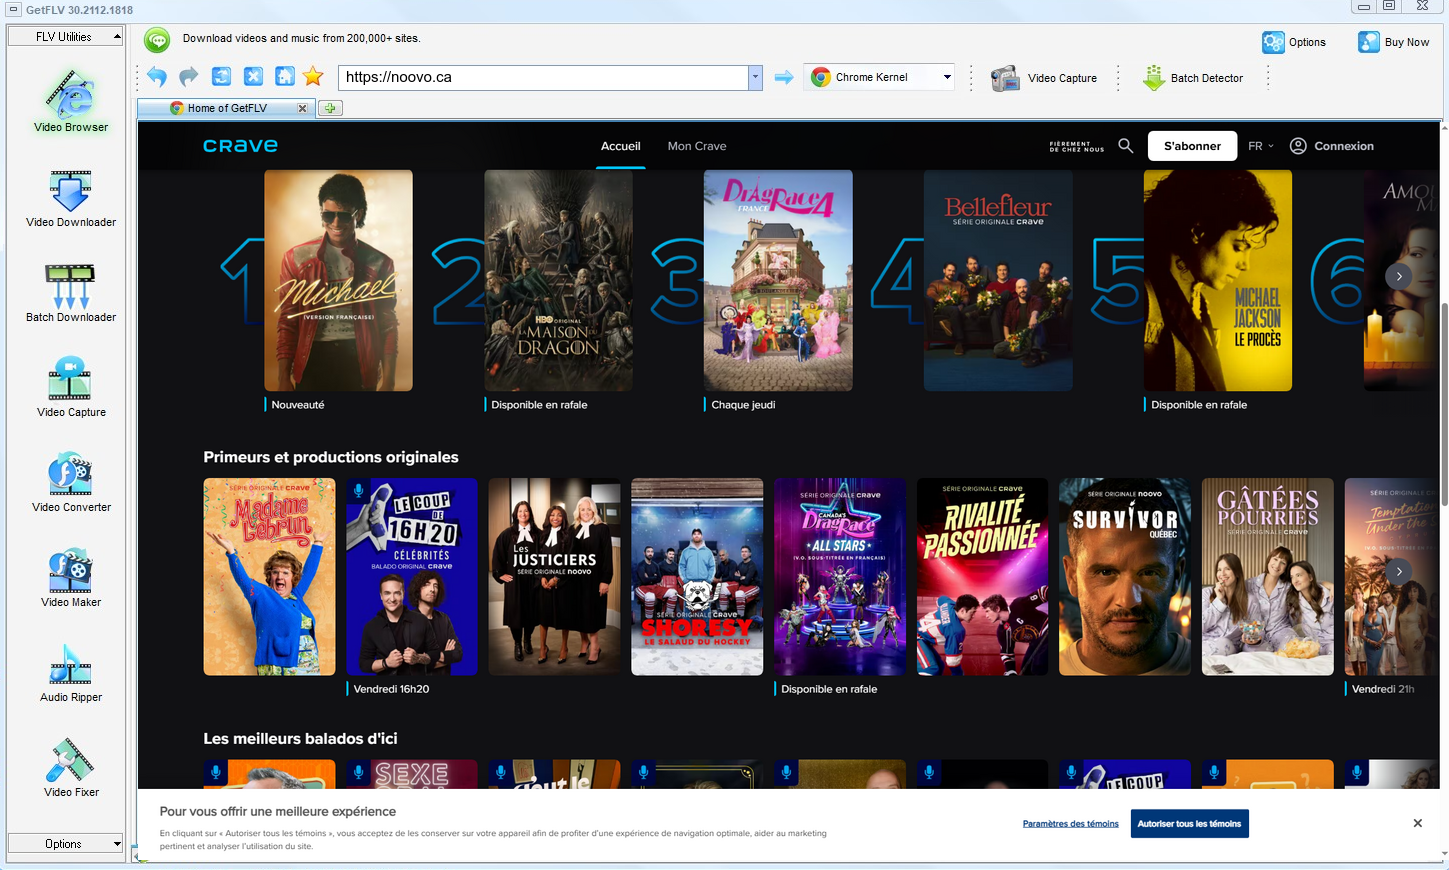
Task: Show next items in the top ranking carousel
Action: 1399,276
